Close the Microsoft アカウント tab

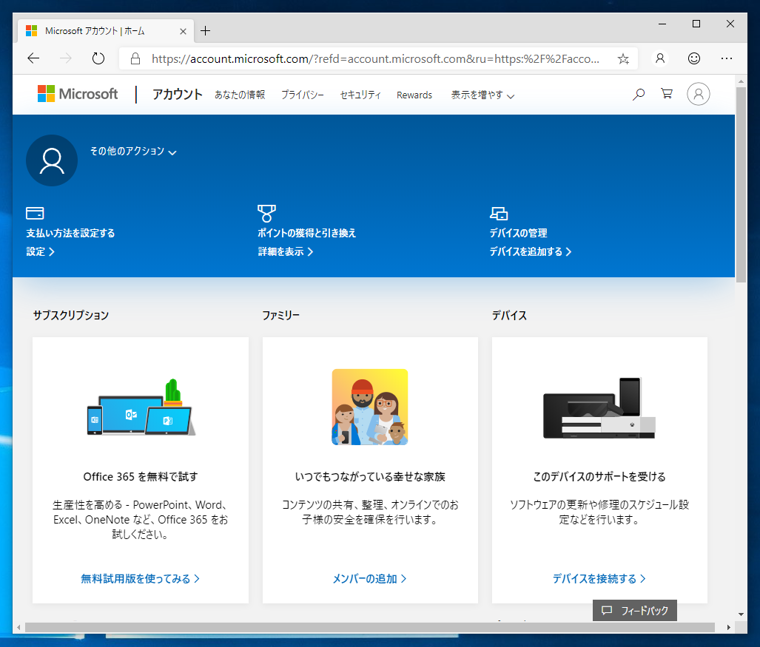183,32
